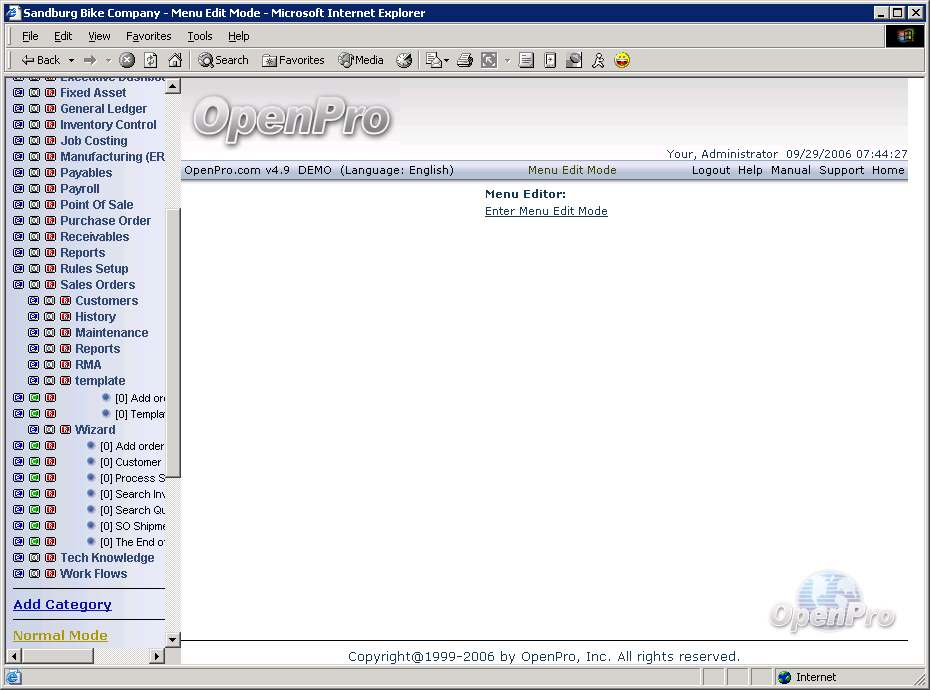Click the blue edit icon beside Fixed Asset
Viewport: 930px width, 690px height.
(18, 93)
